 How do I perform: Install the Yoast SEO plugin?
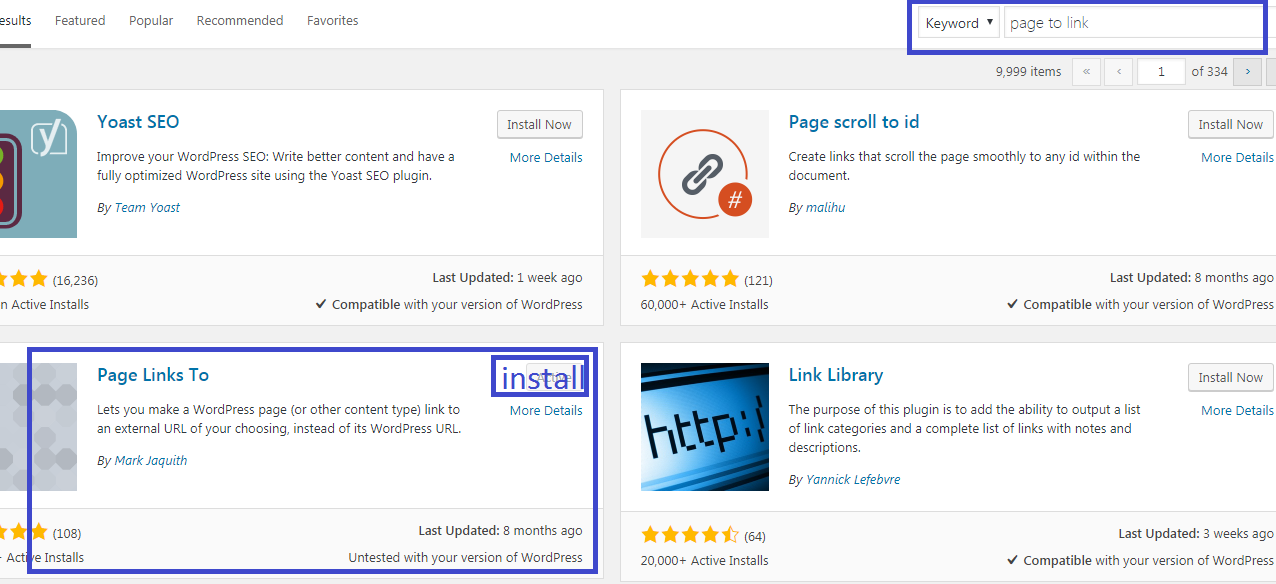point(539,125)
